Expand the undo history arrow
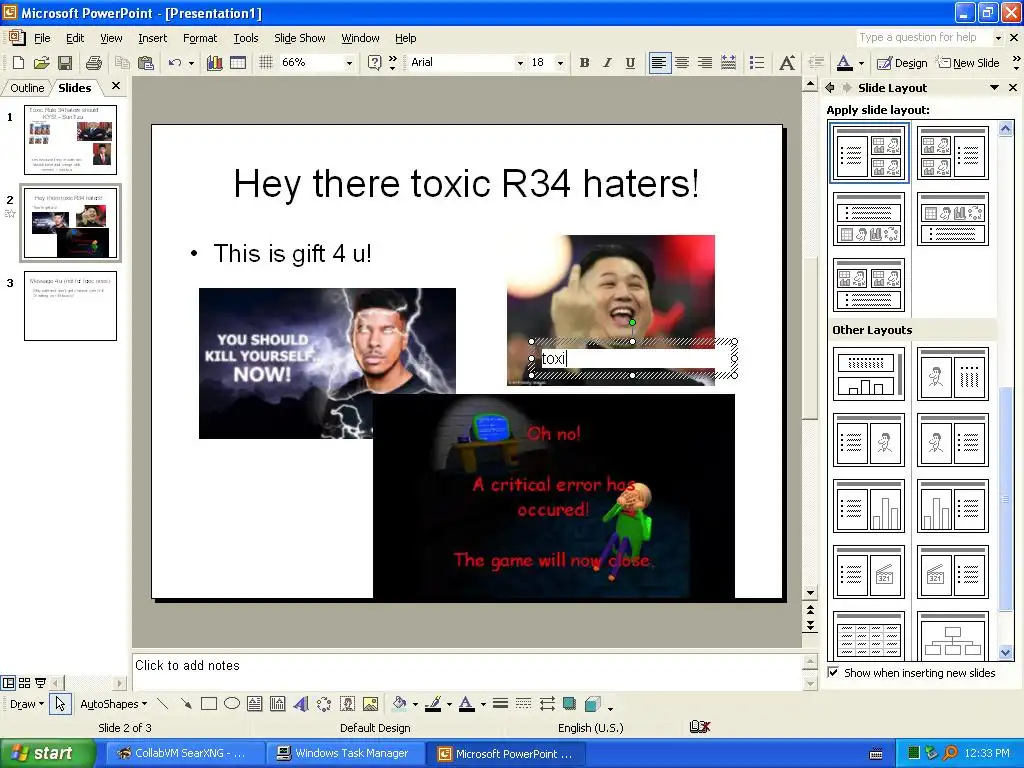This screenshot has height=768, width=1024. [191, 63]
